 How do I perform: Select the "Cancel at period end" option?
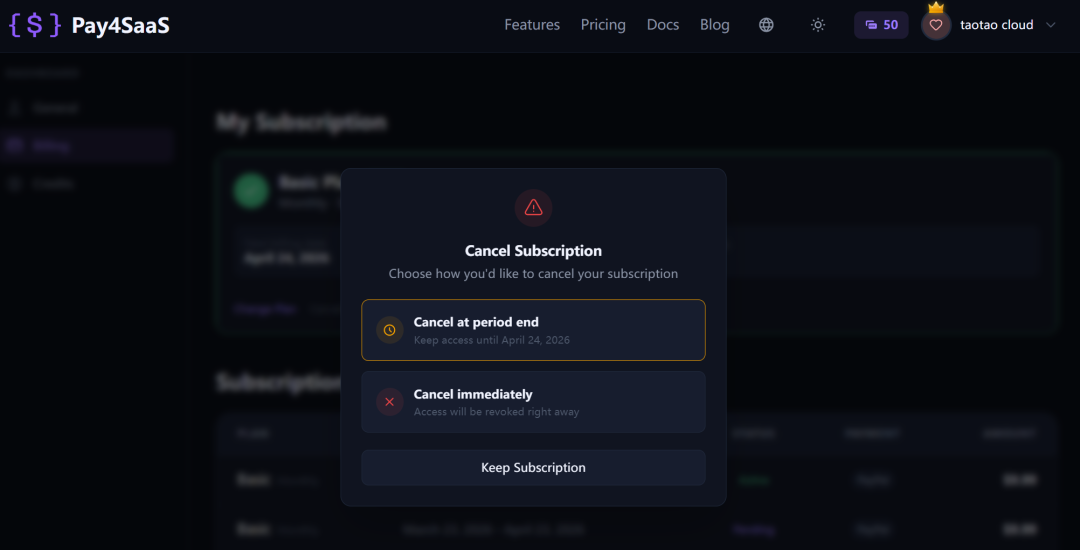[533, 330]
